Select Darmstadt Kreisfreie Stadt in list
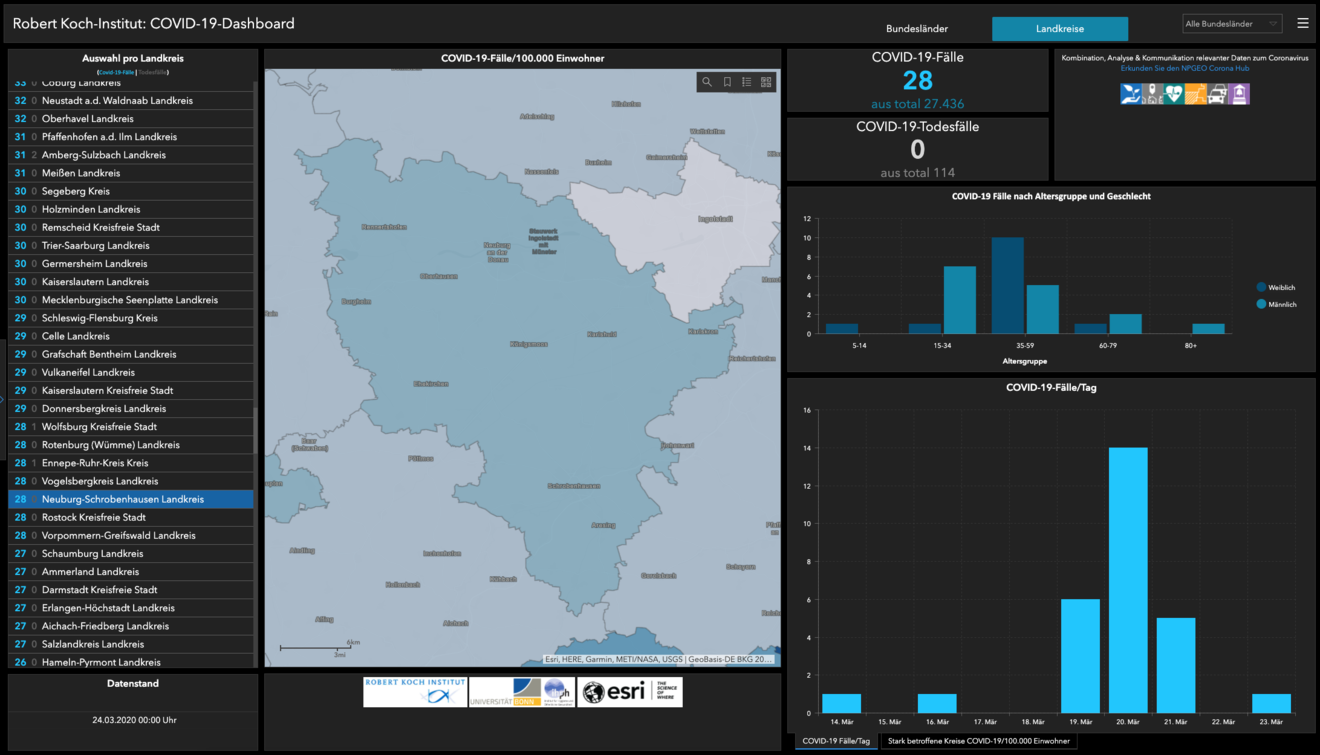This screenshot has width=1320, height=755. coord(131,590)
